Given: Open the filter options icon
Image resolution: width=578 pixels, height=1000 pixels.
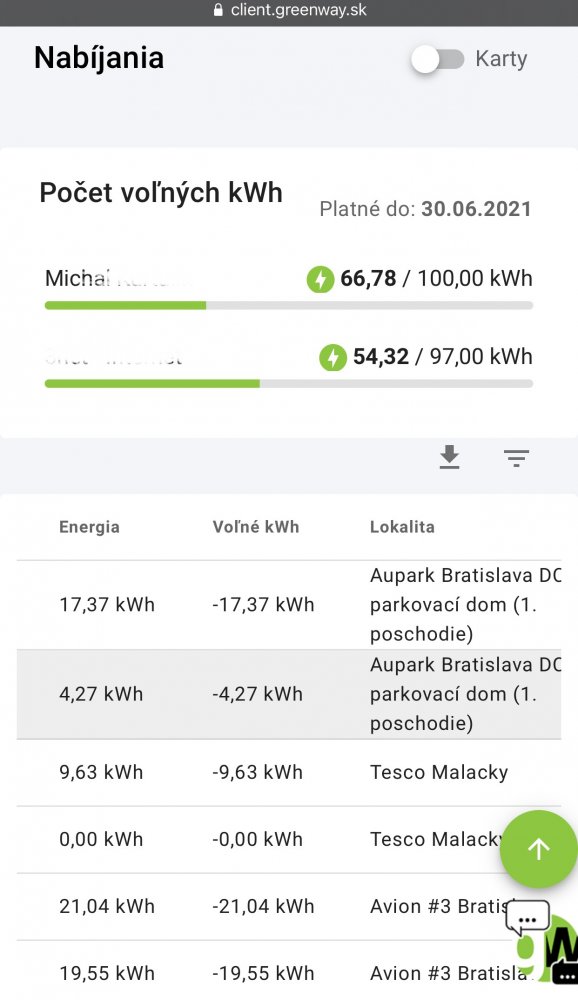Looking at the screenshot, I should 516,458.
